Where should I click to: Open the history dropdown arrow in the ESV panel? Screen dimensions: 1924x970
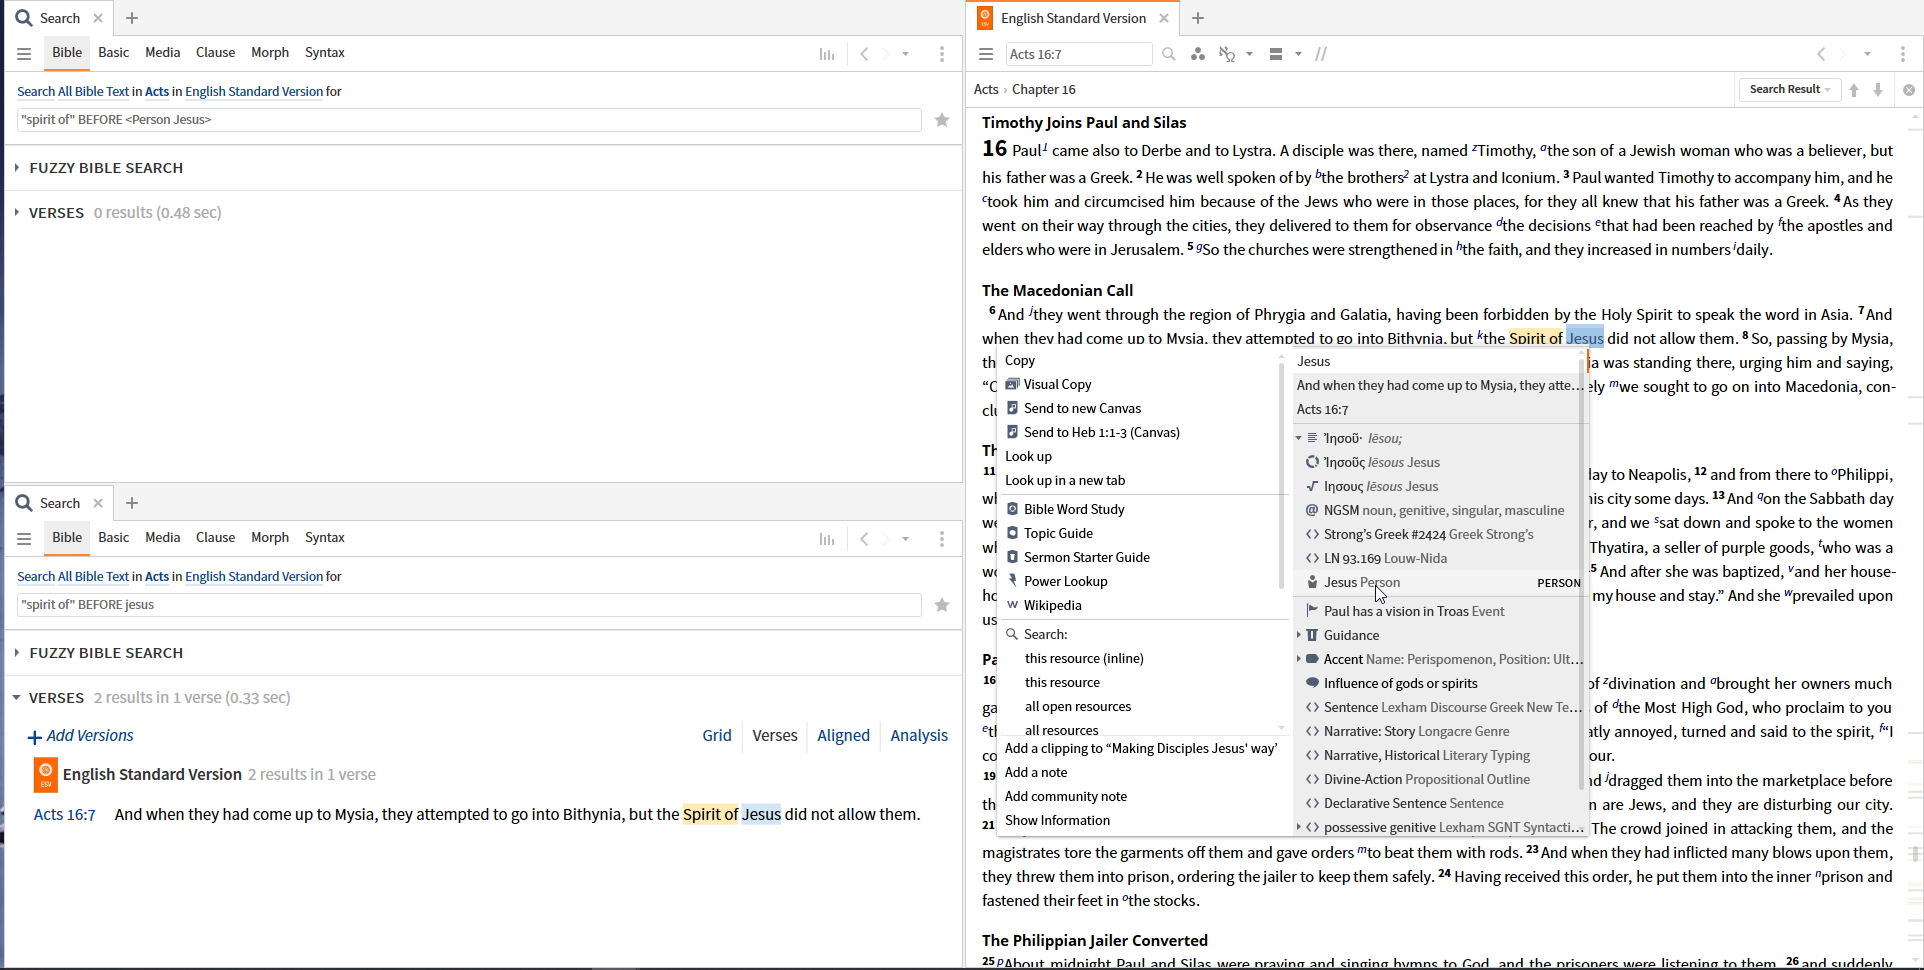point(1867,54)
